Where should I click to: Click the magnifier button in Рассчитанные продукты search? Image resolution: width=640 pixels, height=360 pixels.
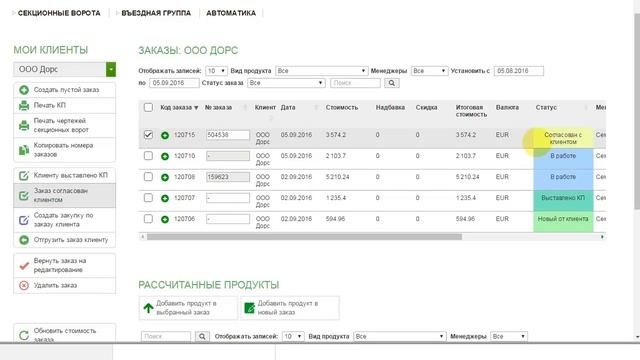click(x=202, y=336)
